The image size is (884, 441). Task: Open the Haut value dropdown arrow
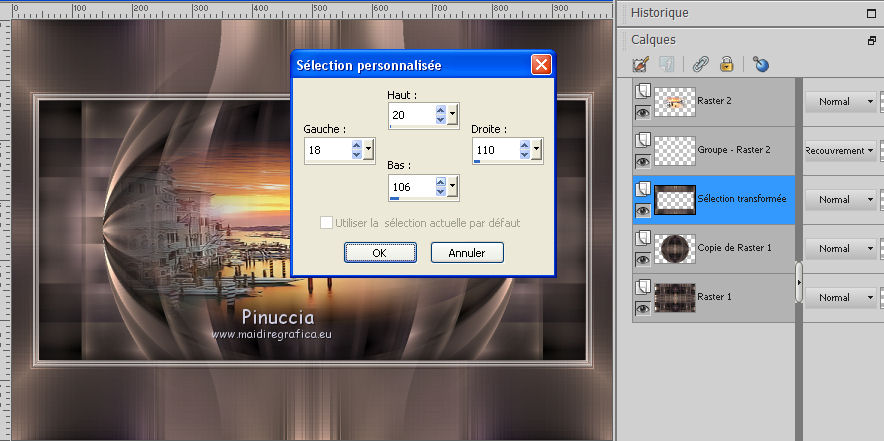[453, 115]
